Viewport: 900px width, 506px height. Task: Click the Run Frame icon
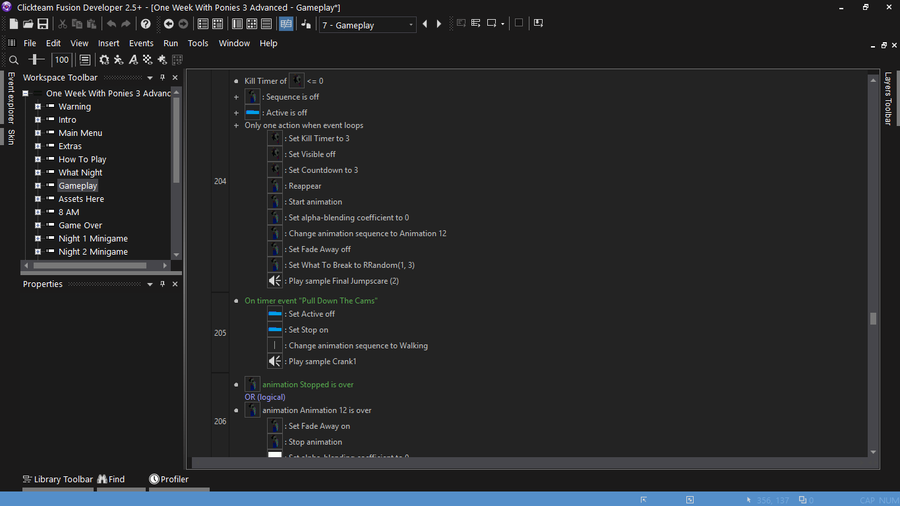(492, 24)
